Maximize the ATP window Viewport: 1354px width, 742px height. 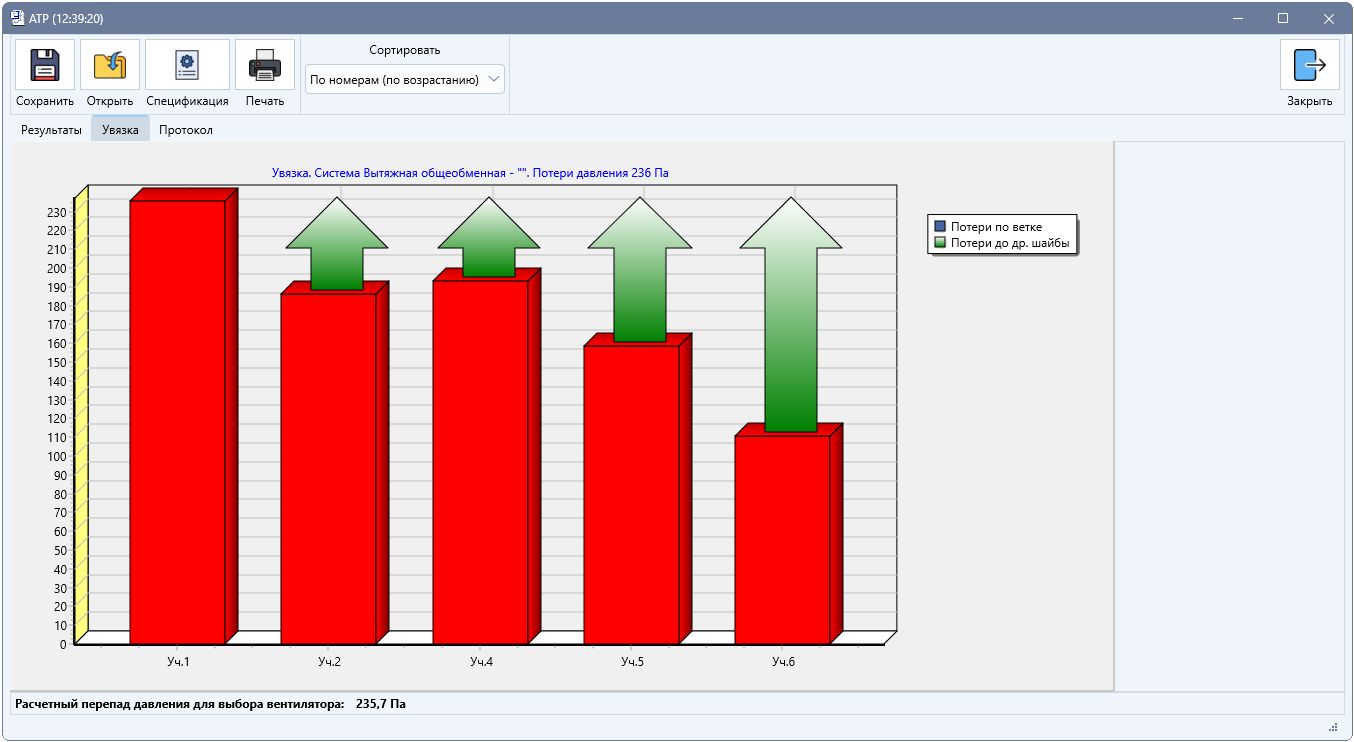pos(1283,18)
